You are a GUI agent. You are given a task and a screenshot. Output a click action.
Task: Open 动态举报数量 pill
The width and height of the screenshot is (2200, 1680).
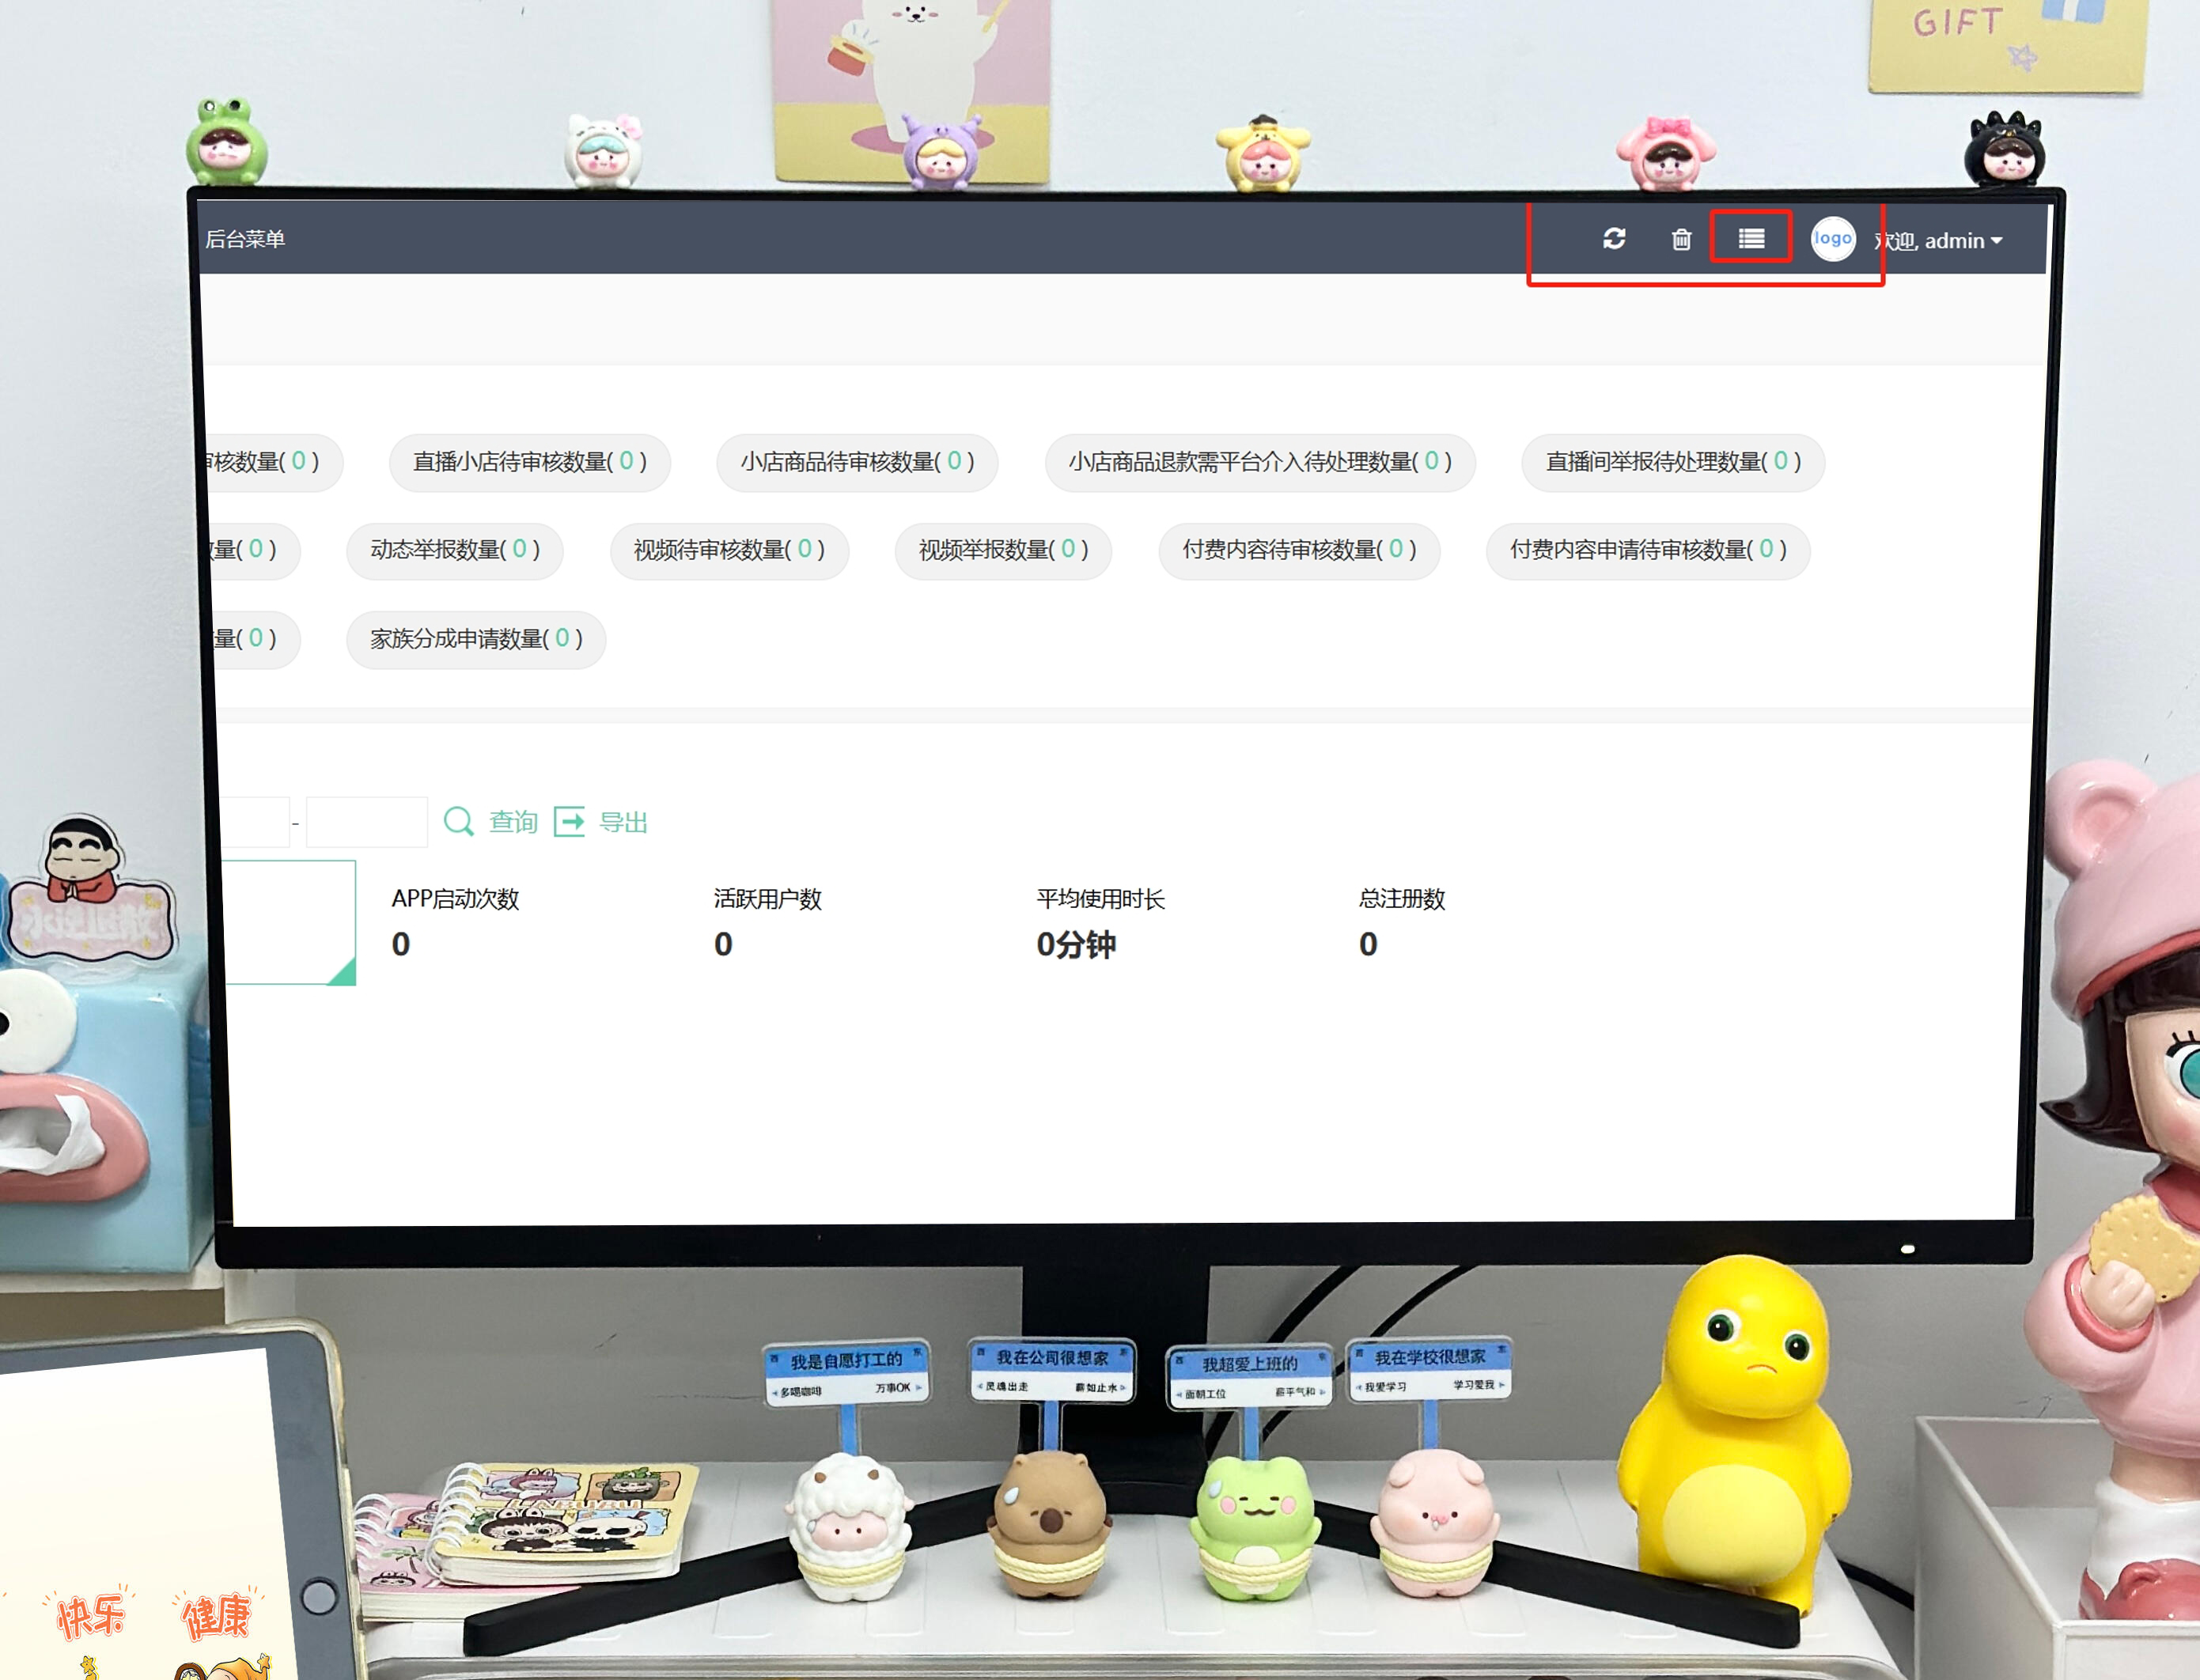click(454, 550)
